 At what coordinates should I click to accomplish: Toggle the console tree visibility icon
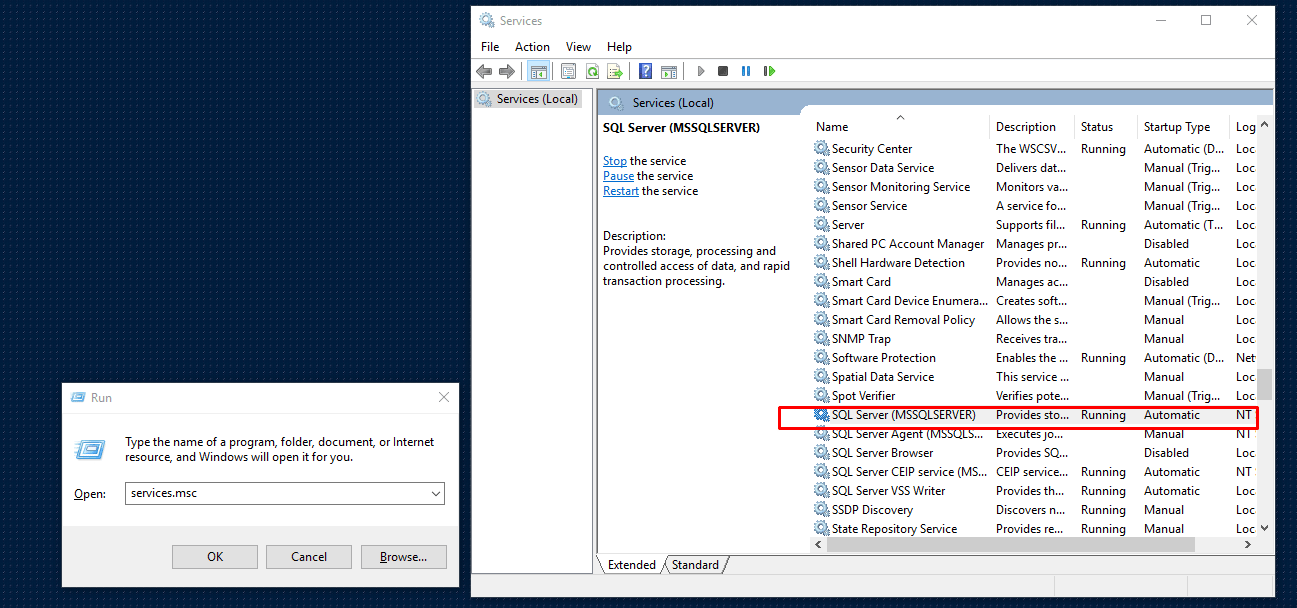tap(538, 71)
